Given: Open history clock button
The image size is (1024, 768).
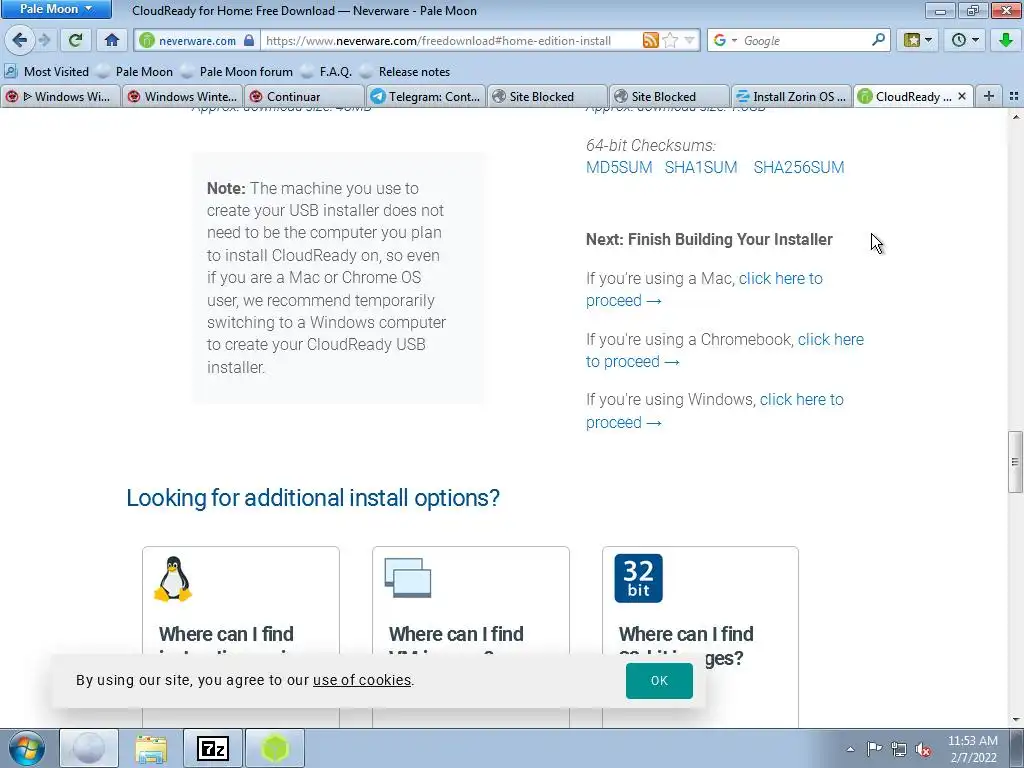Looking at the screenshot, I should coord(965,40).
